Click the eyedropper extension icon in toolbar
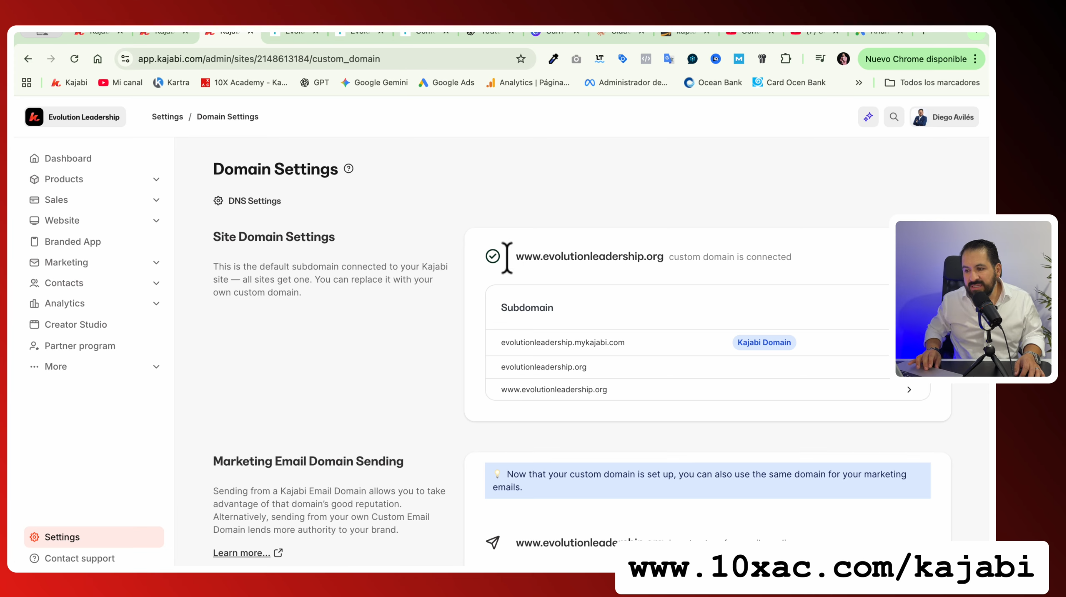This screenshot has width=1066, height=597. [x=553, y=59]
